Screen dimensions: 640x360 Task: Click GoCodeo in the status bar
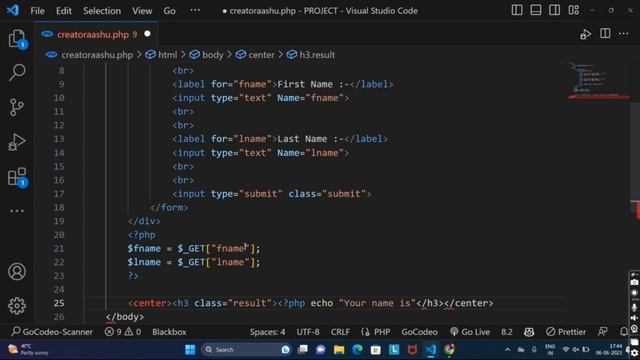pyautogui.click(x=419, y=332)
